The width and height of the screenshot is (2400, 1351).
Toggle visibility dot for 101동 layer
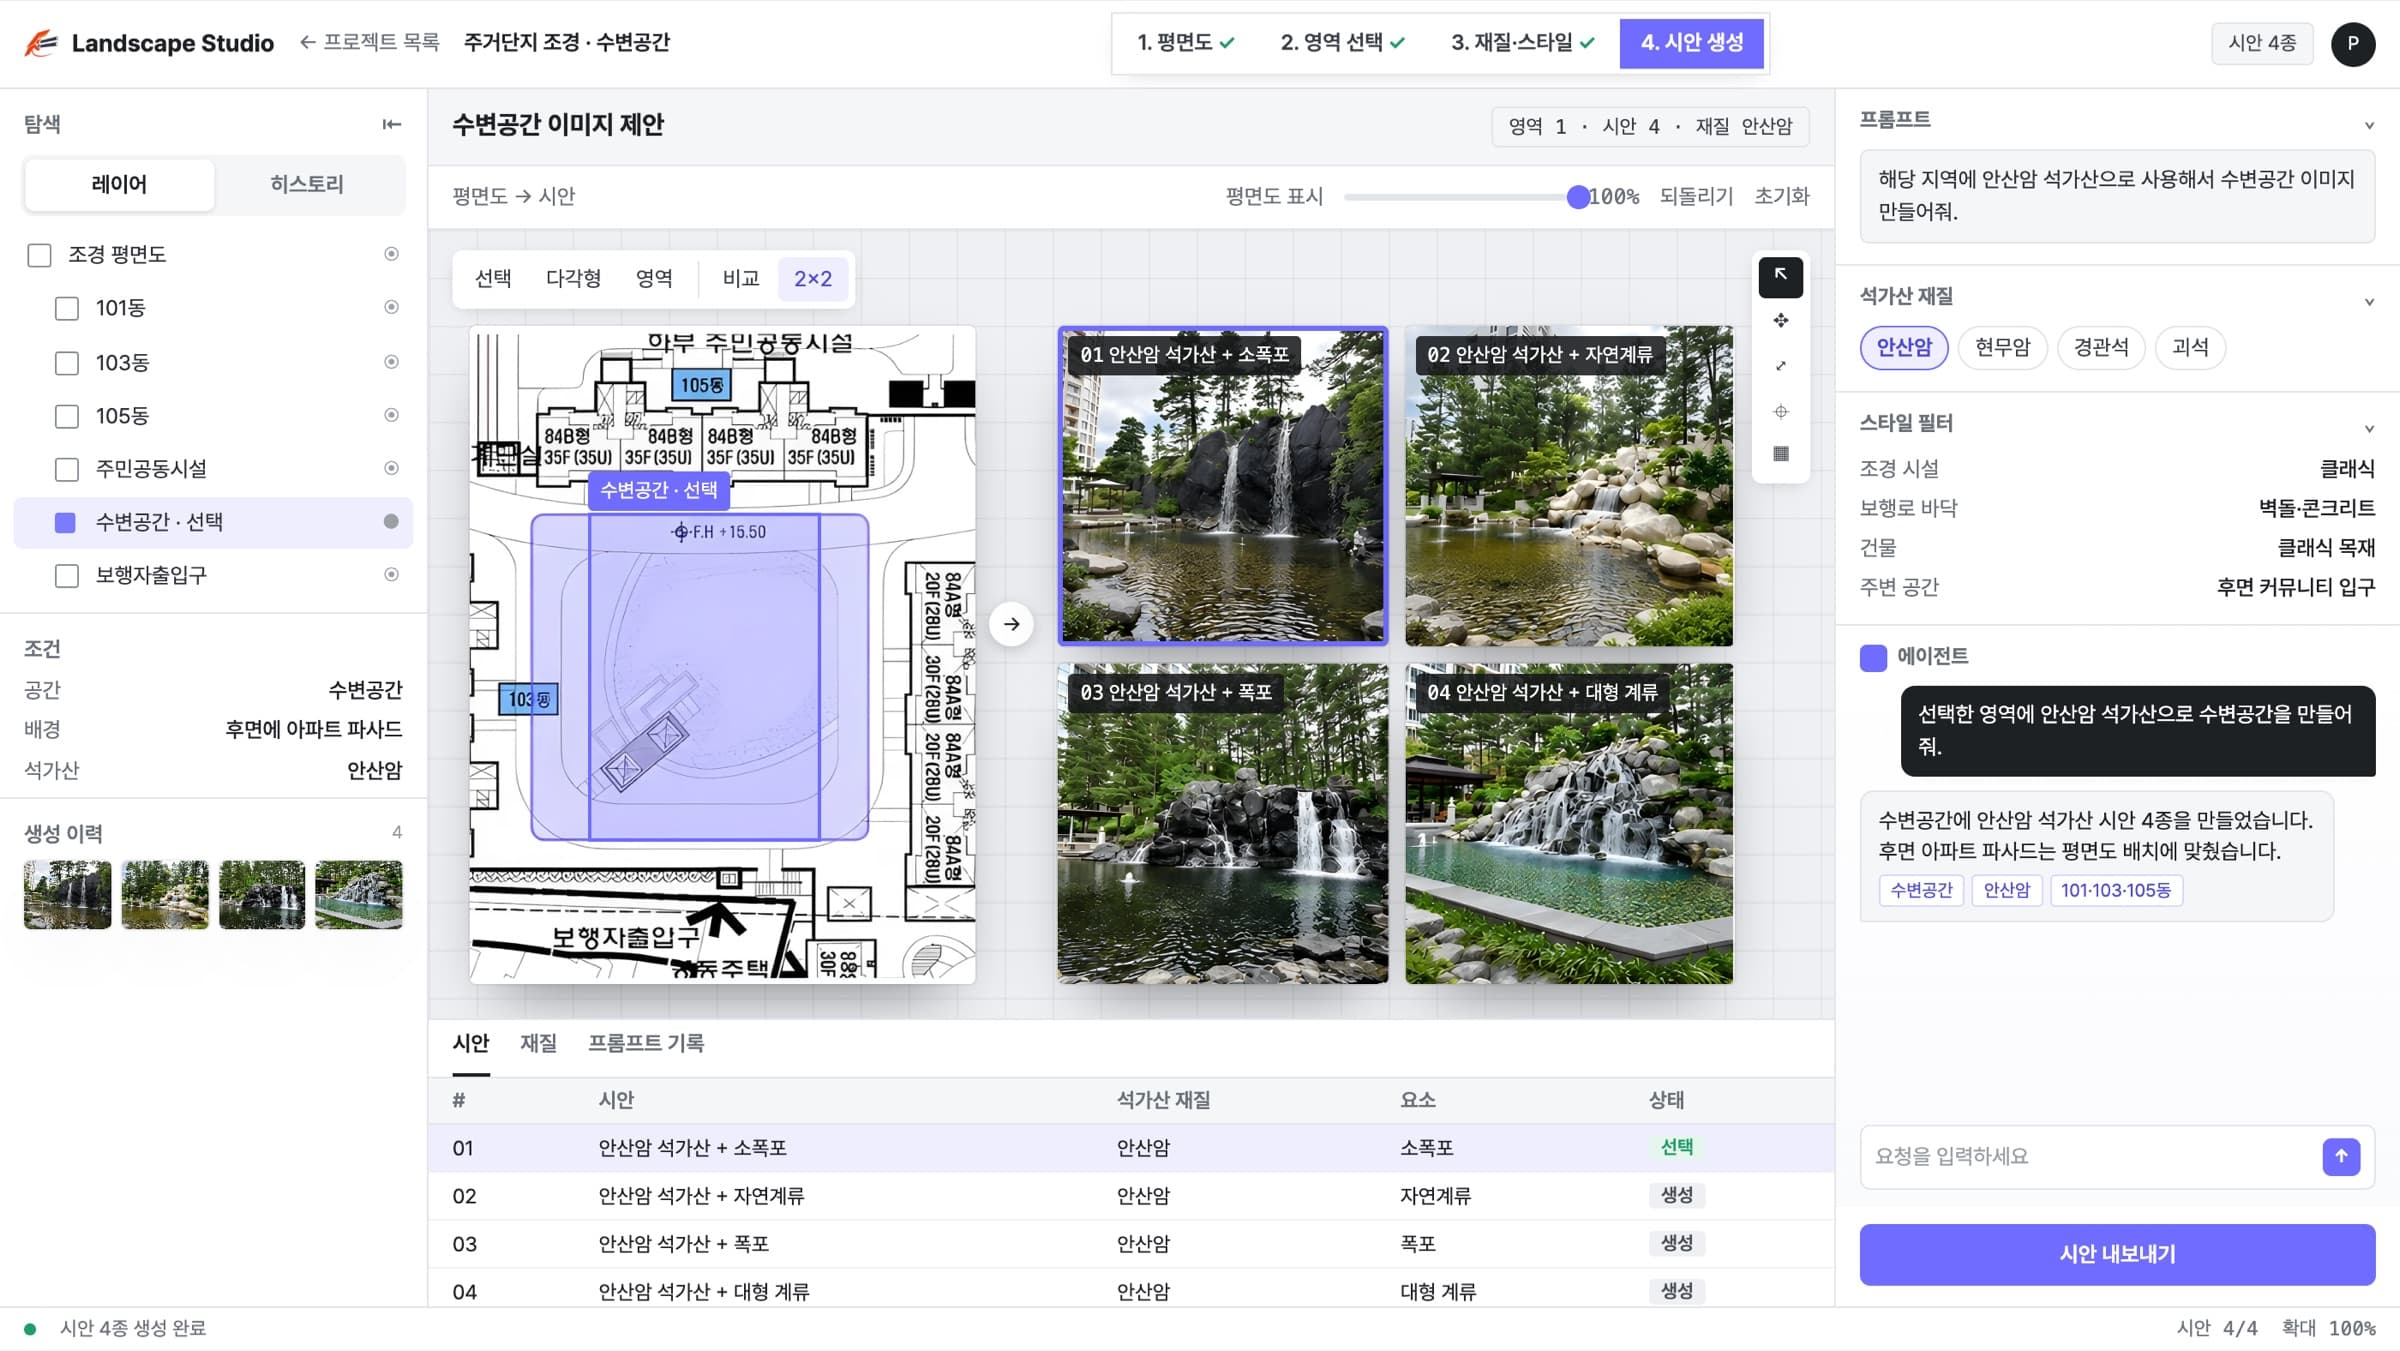pyautogui.click(x=391, y=307)
